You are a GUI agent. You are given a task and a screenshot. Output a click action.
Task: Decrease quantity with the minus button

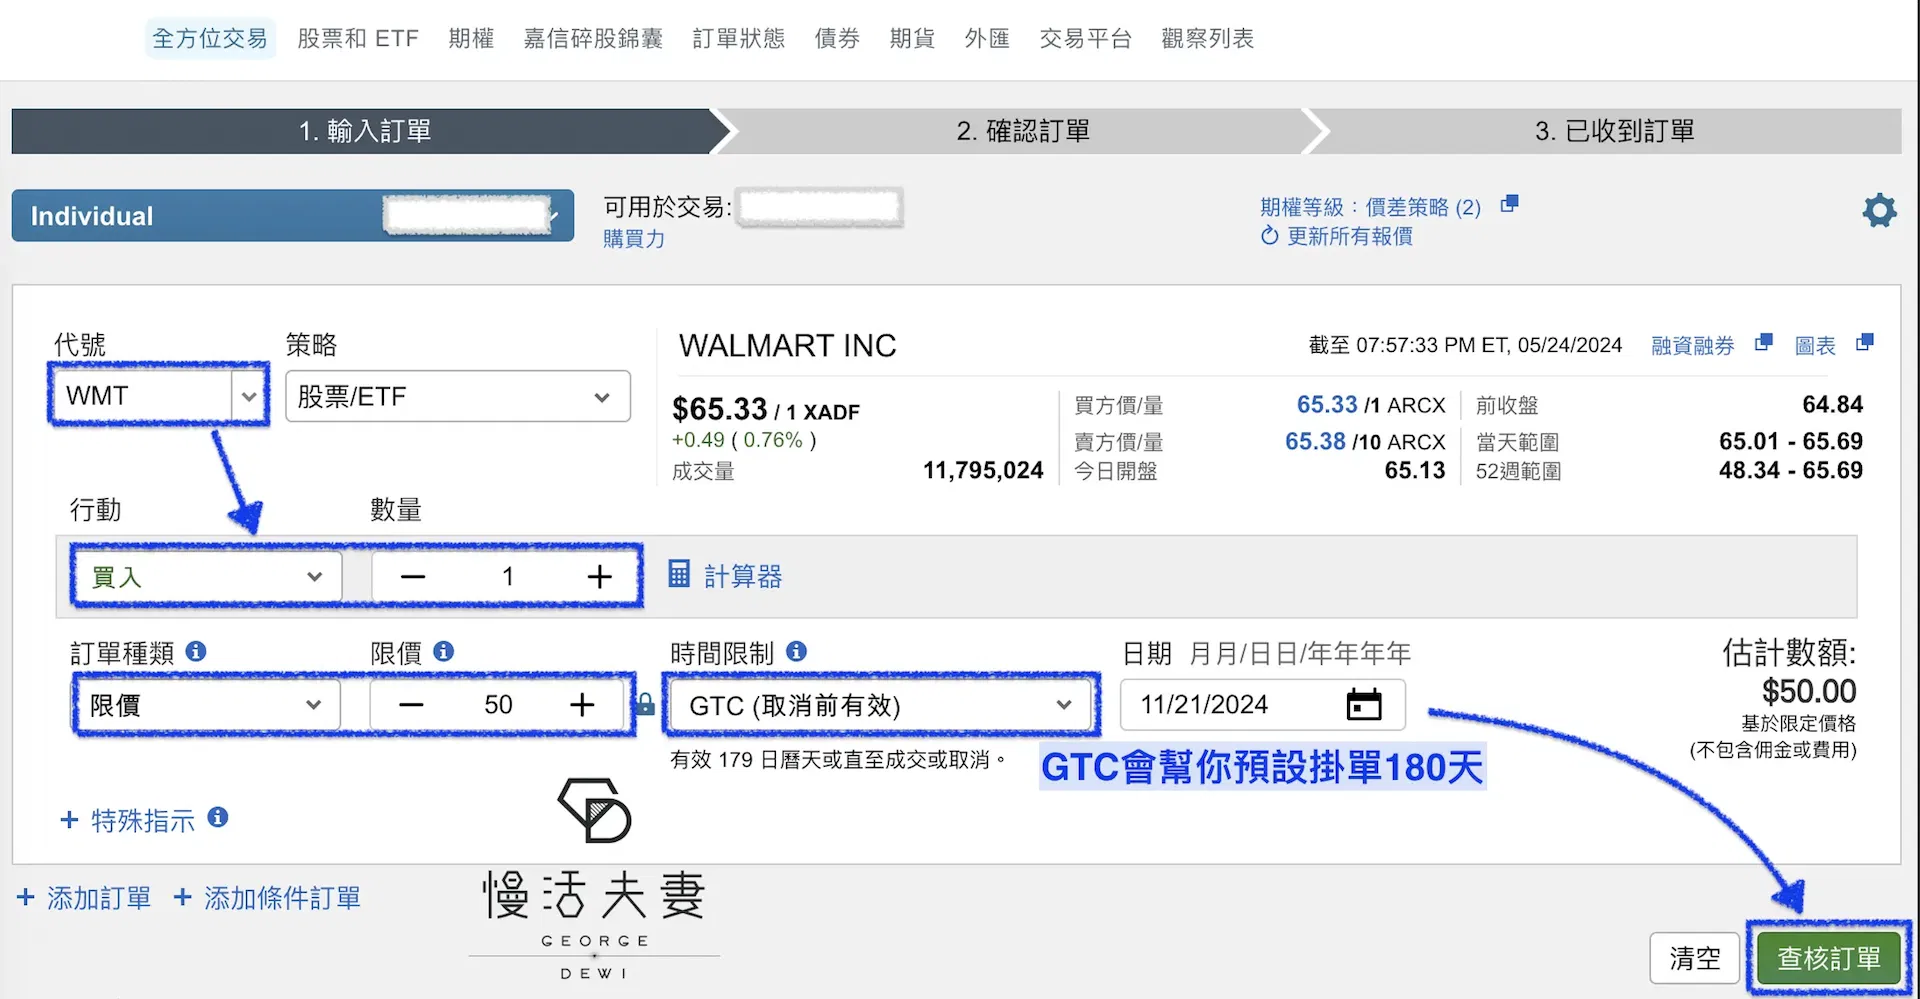(x=413, y=577)
